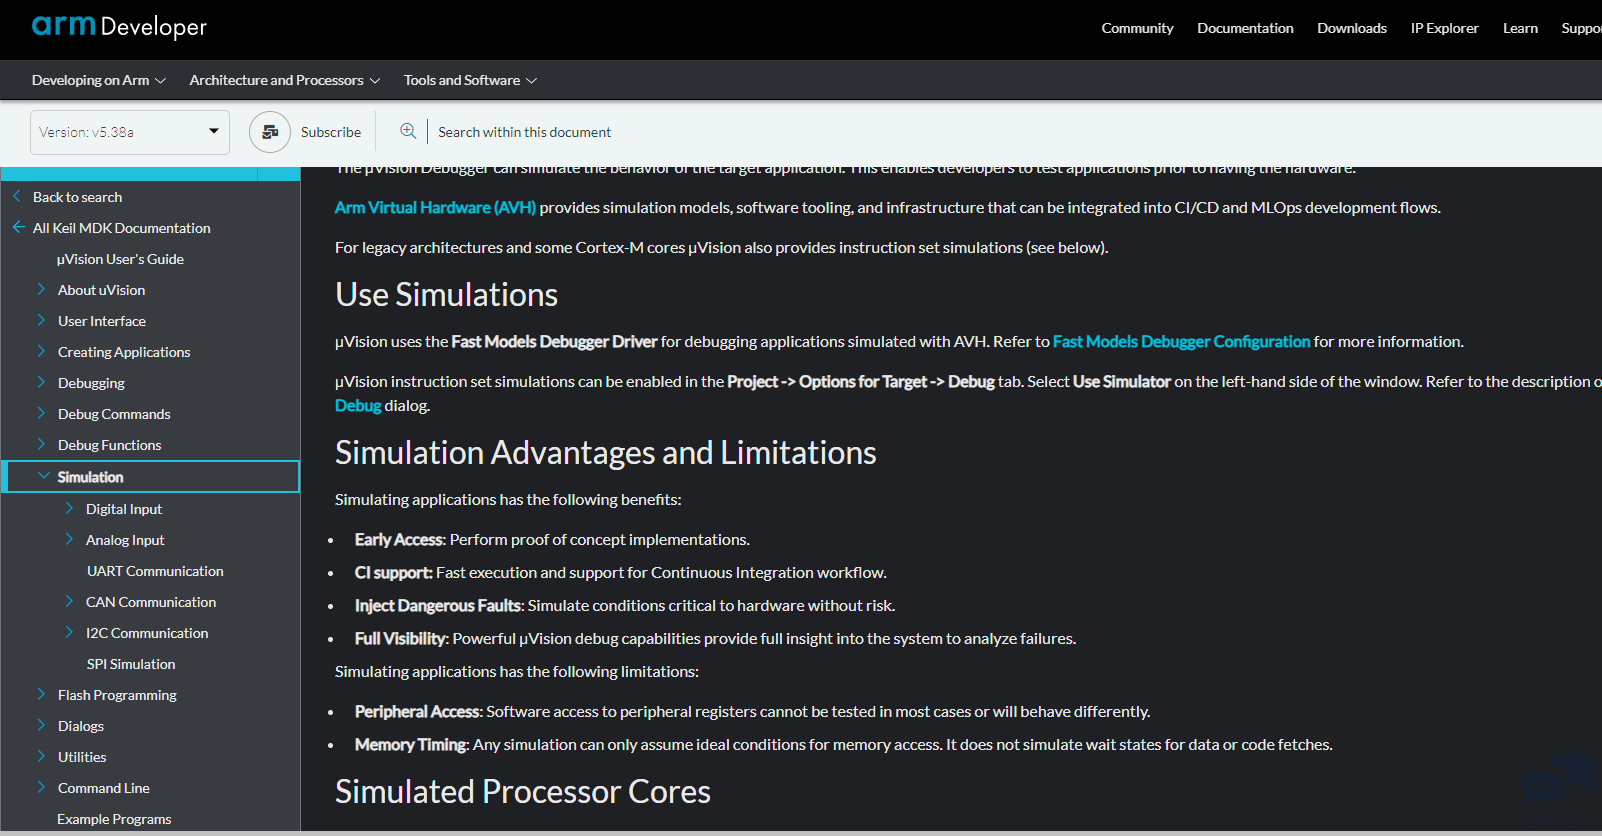Click the arm Developer logo
Image resolution: width=1602 pixels, height=836 pixels.
tap(119, 27)
